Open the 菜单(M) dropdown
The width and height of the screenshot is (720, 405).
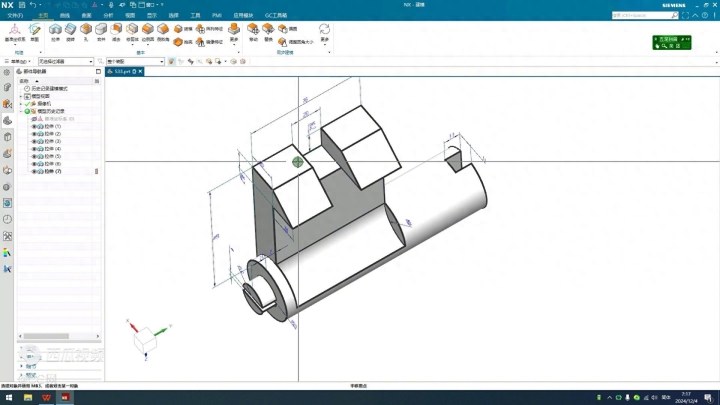pyautogui.click(x=18, y=61)
